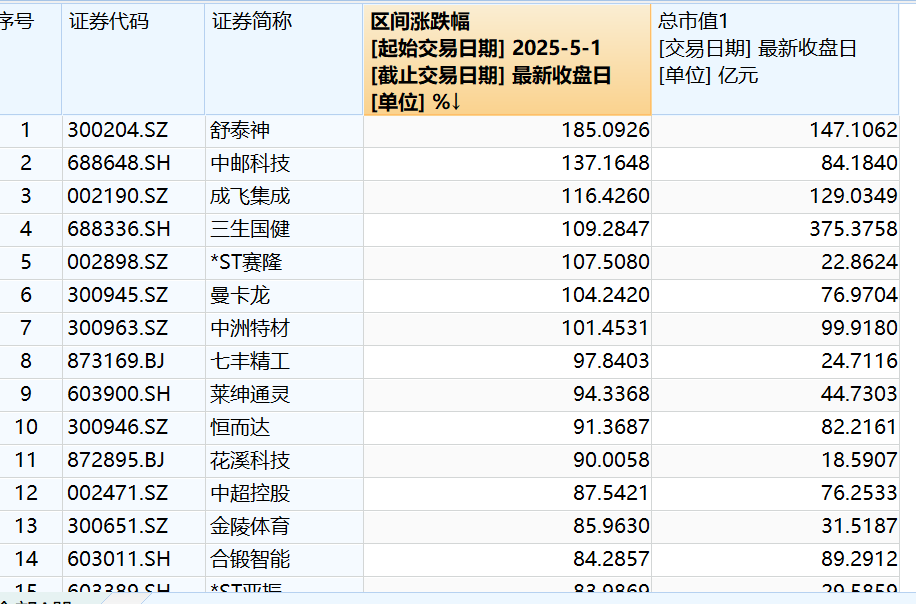Viewport: 916px width, 604px height.
Task: Select market value 82.2161
Action: 859,427
